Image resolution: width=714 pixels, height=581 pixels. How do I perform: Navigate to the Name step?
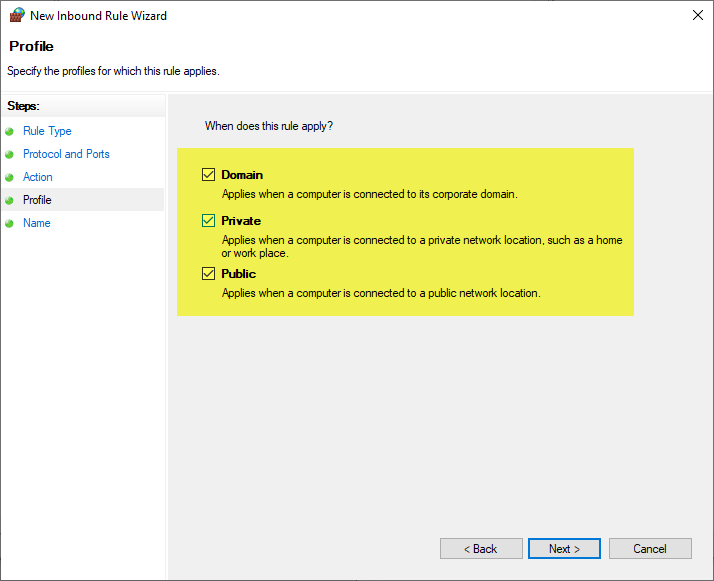37,223
